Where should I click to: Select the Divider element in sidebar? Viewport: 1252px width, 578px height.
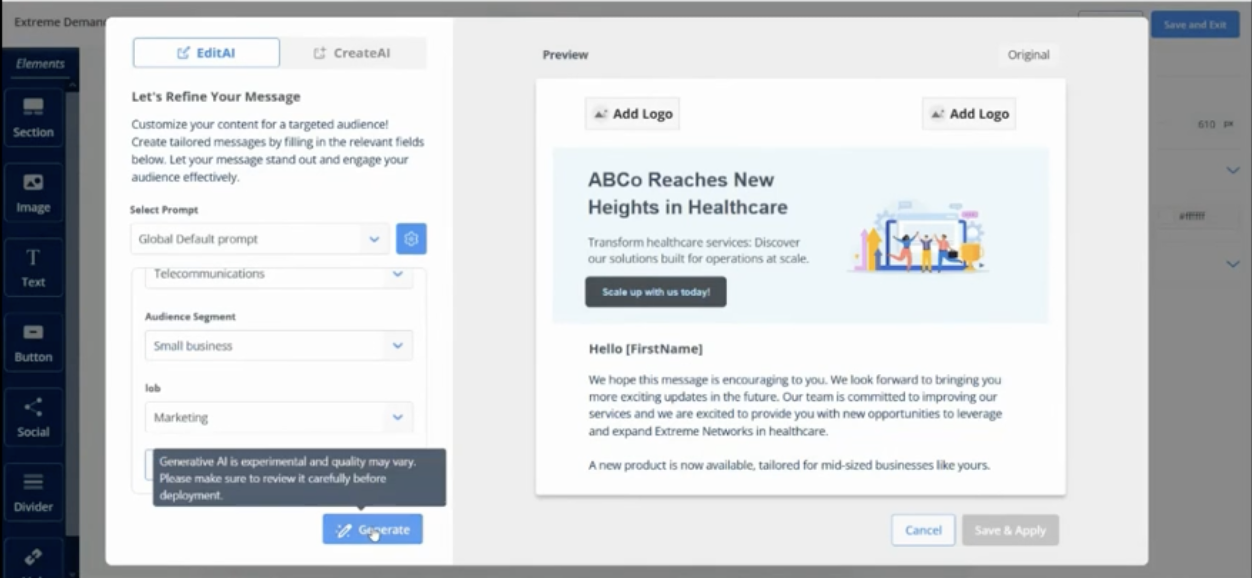(33, 493)
